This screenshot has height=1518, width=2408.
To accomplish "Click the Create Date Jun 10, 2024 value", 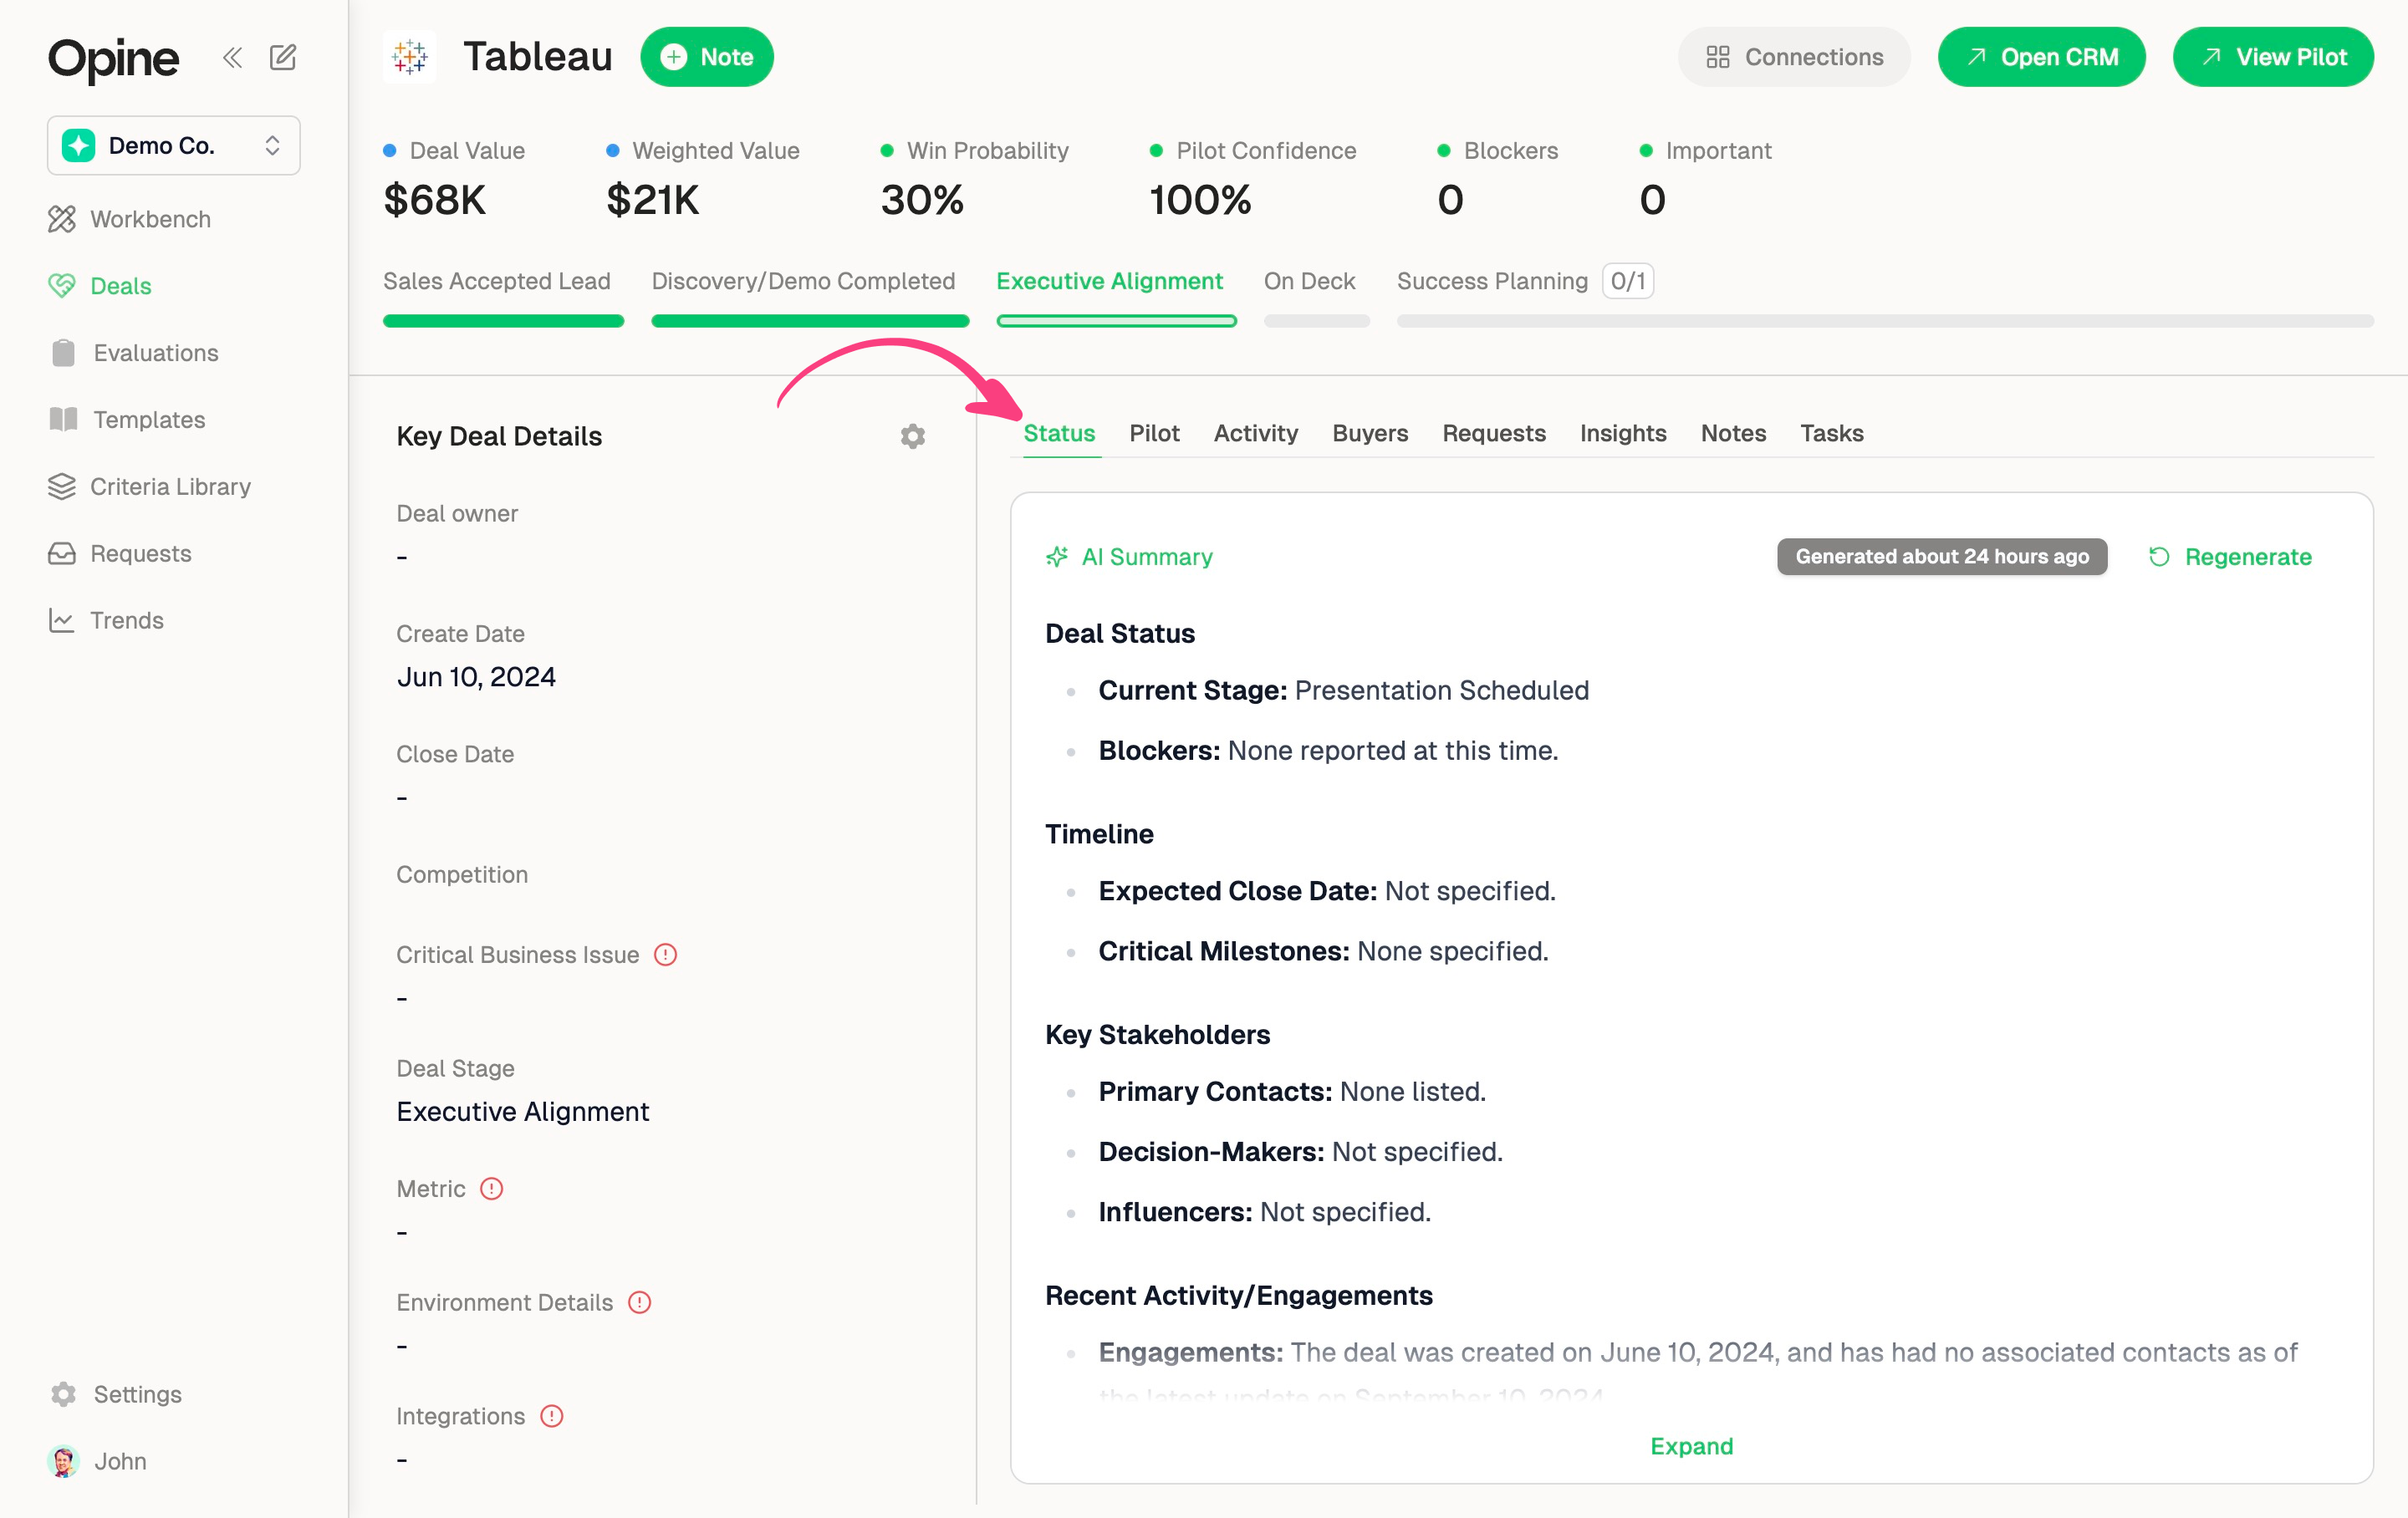I will tap(476, 677).
